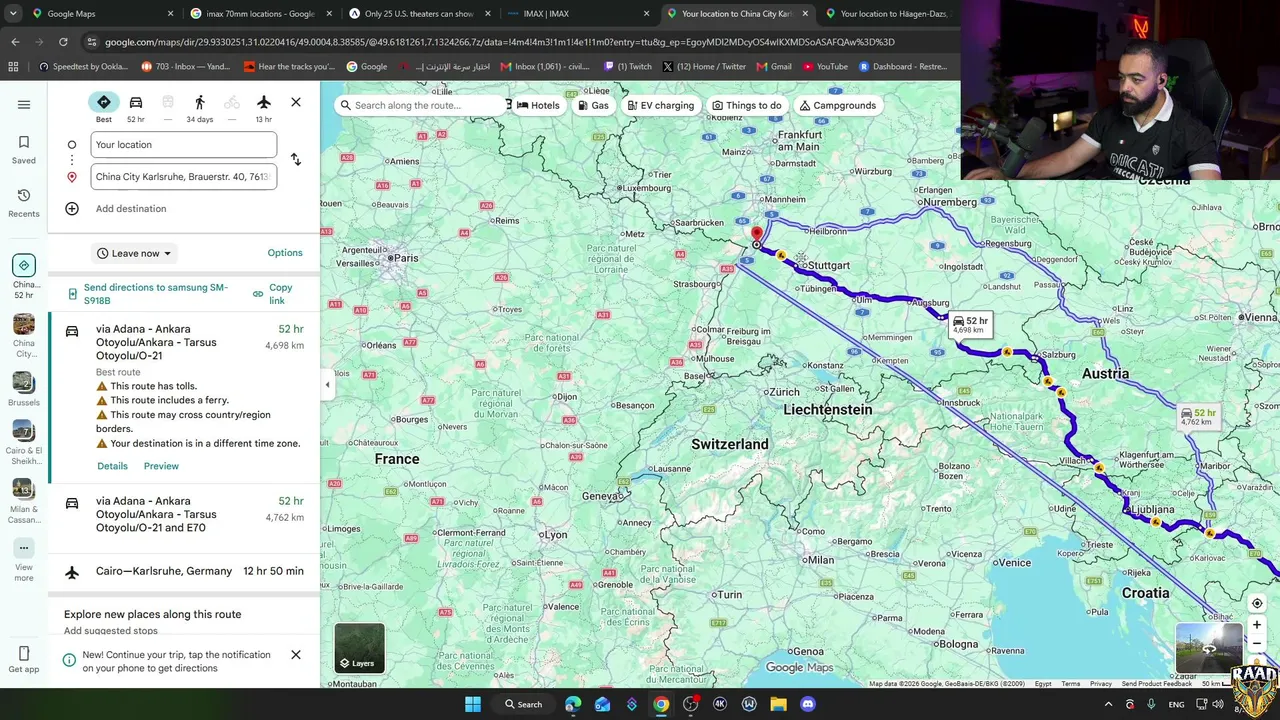Open the Google Maps hamburger menu

coord(24,104)
